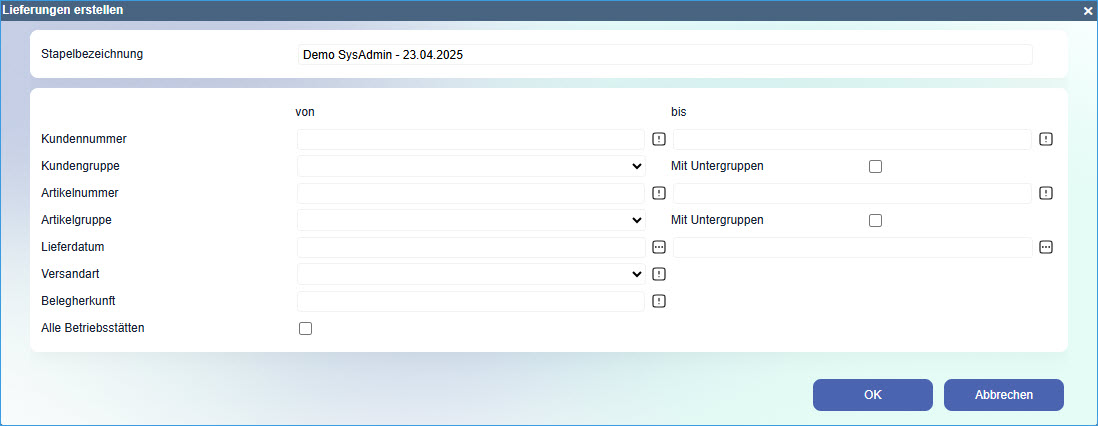Expand the Kundengruppe dropdown
This screenshot has width=1098, height=426.
[x=471, y=166]
